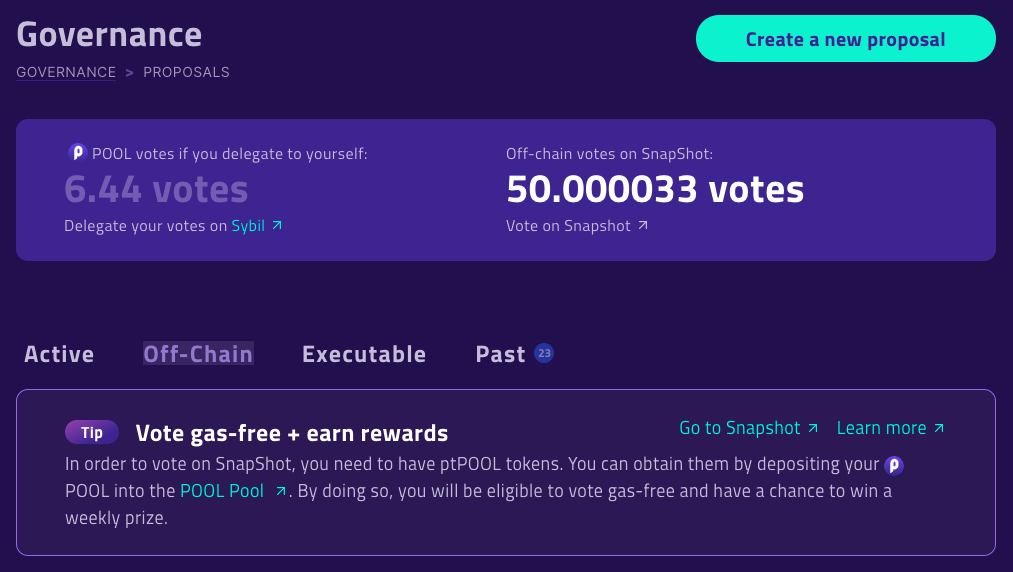Switch to the Active proposals tab
The image size is (1013, 572).
(59, 354)
